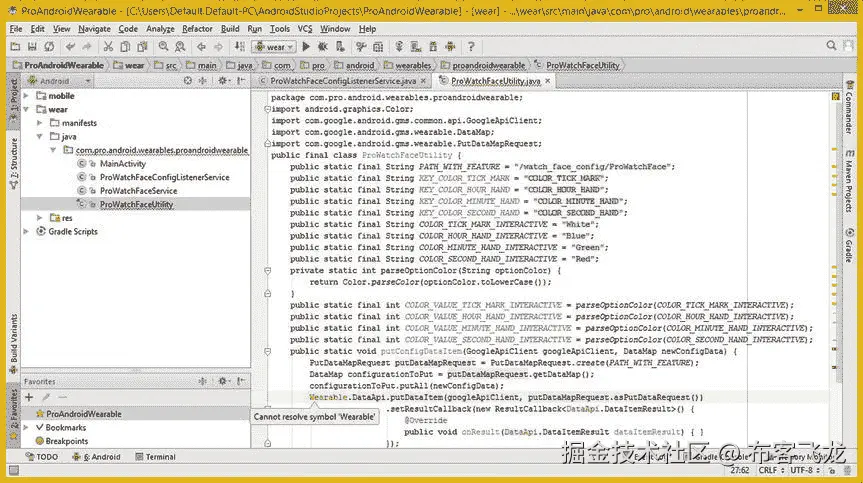Click the Copy icon in toolbar
Viewport: 863px width, 483px height.
(x=125, y=47)
